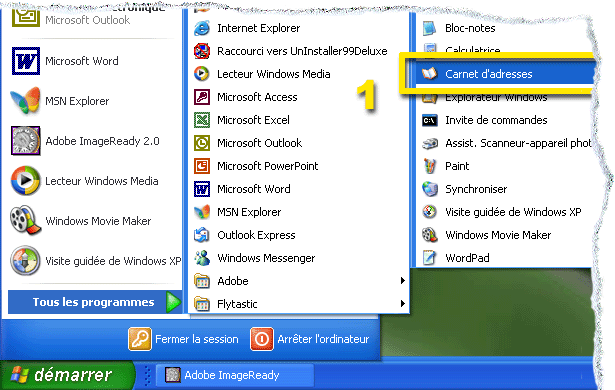The height and width of the screenshot is (390, 615).
Task: Expand the Flytastic submenu arrow
Action: click(x=402, y=303)
